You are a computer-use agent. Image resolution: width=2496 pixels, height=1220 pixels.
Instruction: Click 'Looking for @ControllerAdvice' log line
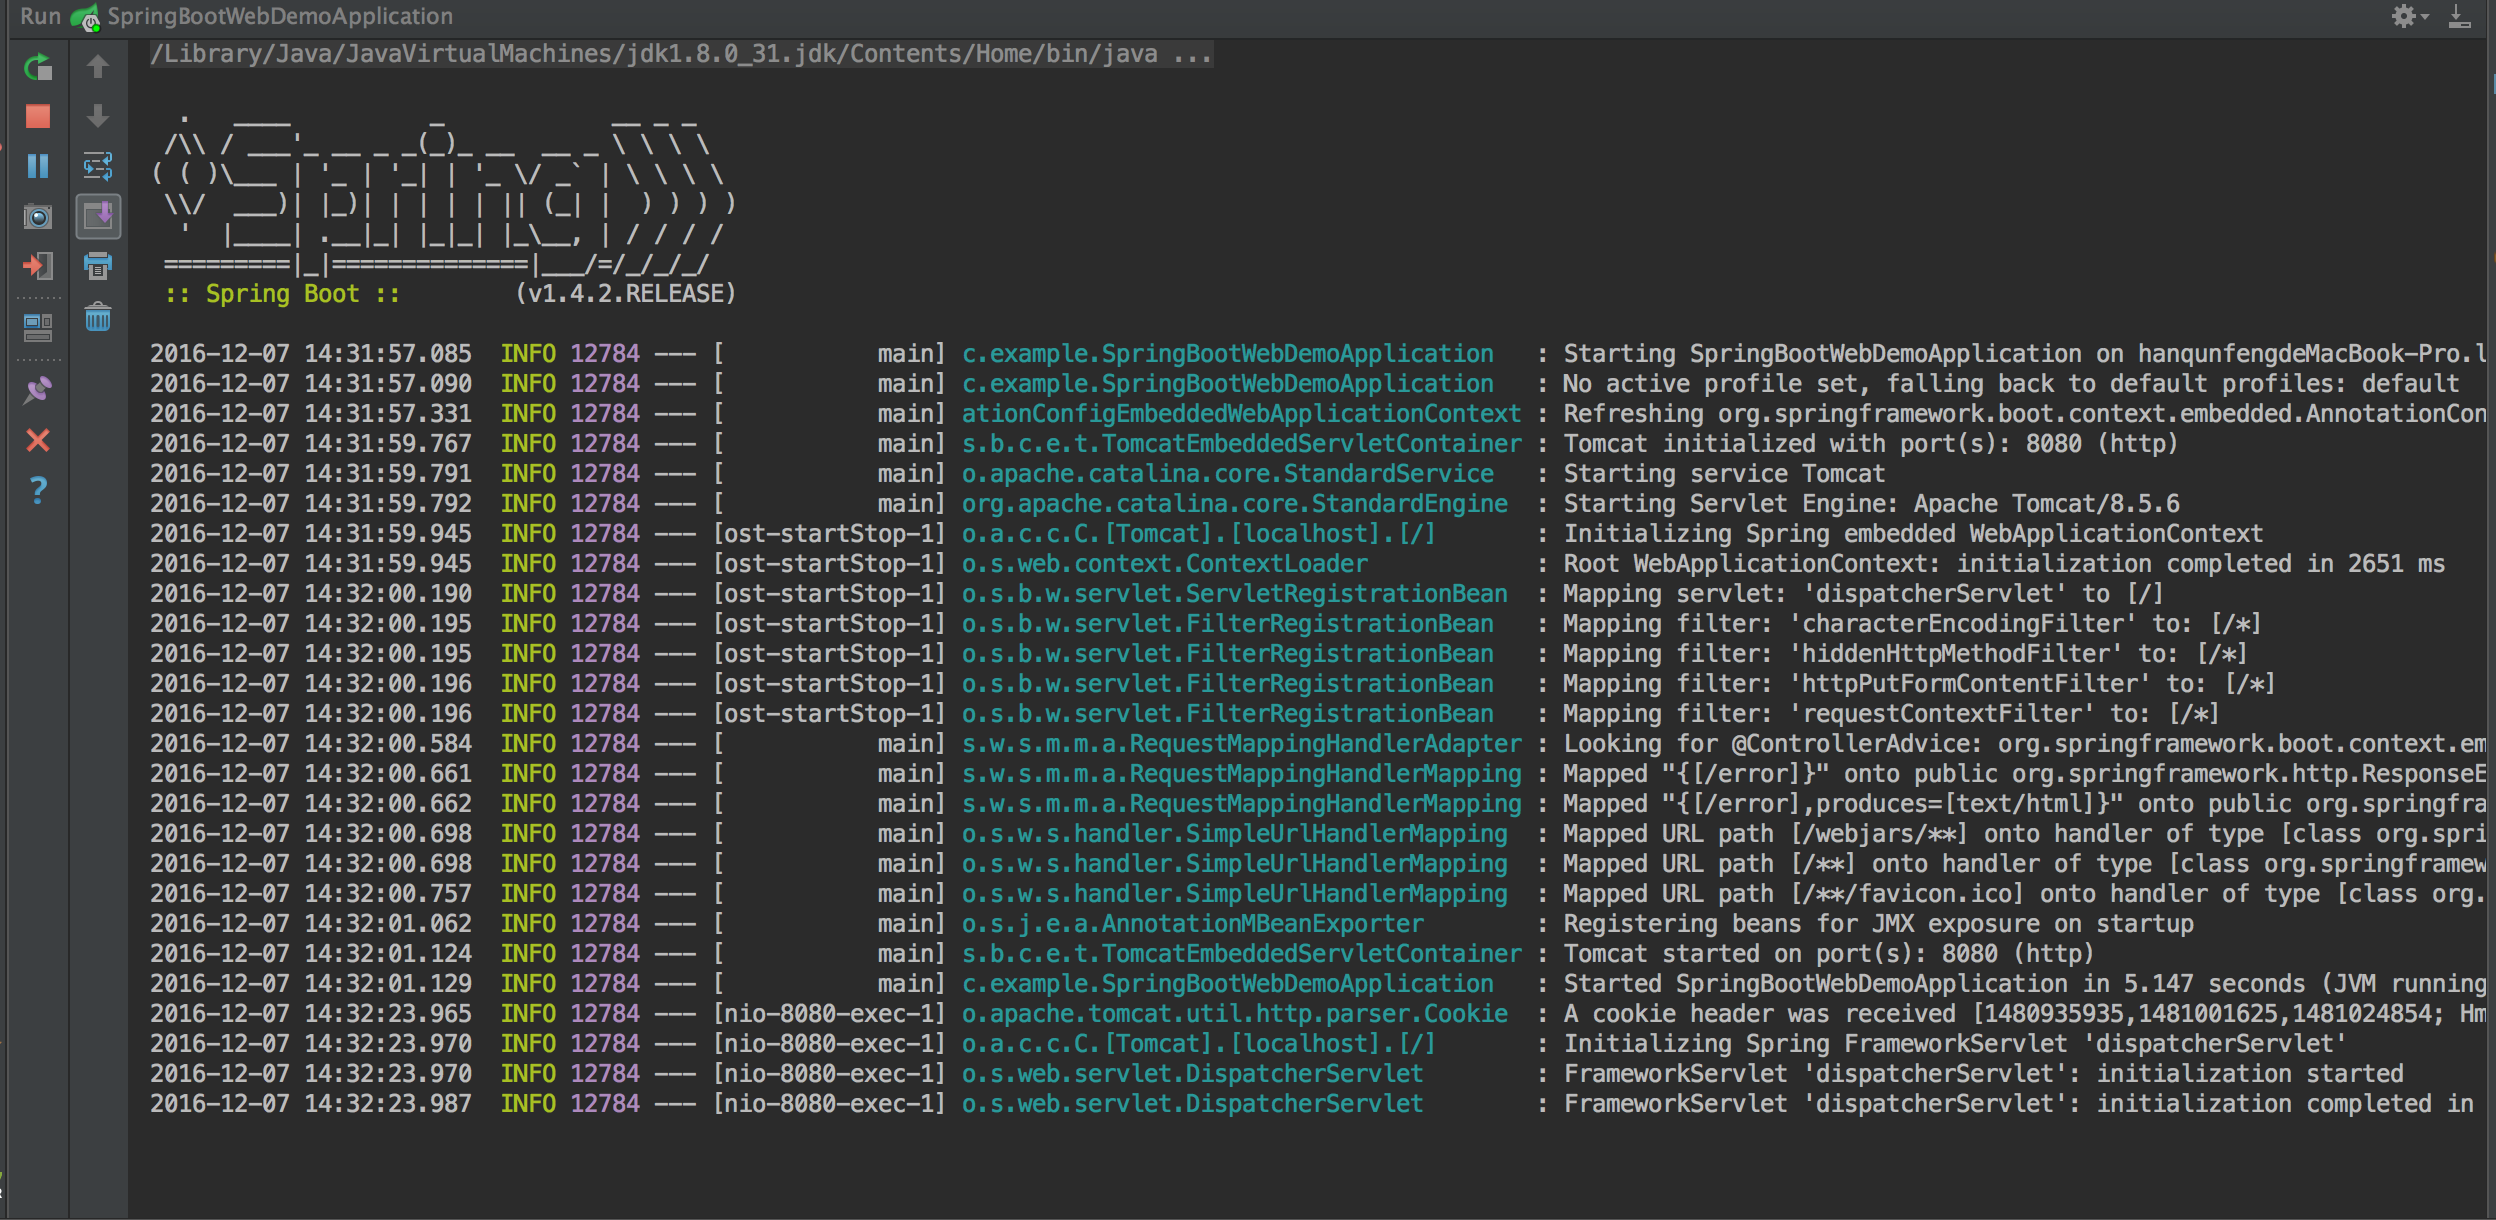pyautogui.click(x=2024, y=744)
